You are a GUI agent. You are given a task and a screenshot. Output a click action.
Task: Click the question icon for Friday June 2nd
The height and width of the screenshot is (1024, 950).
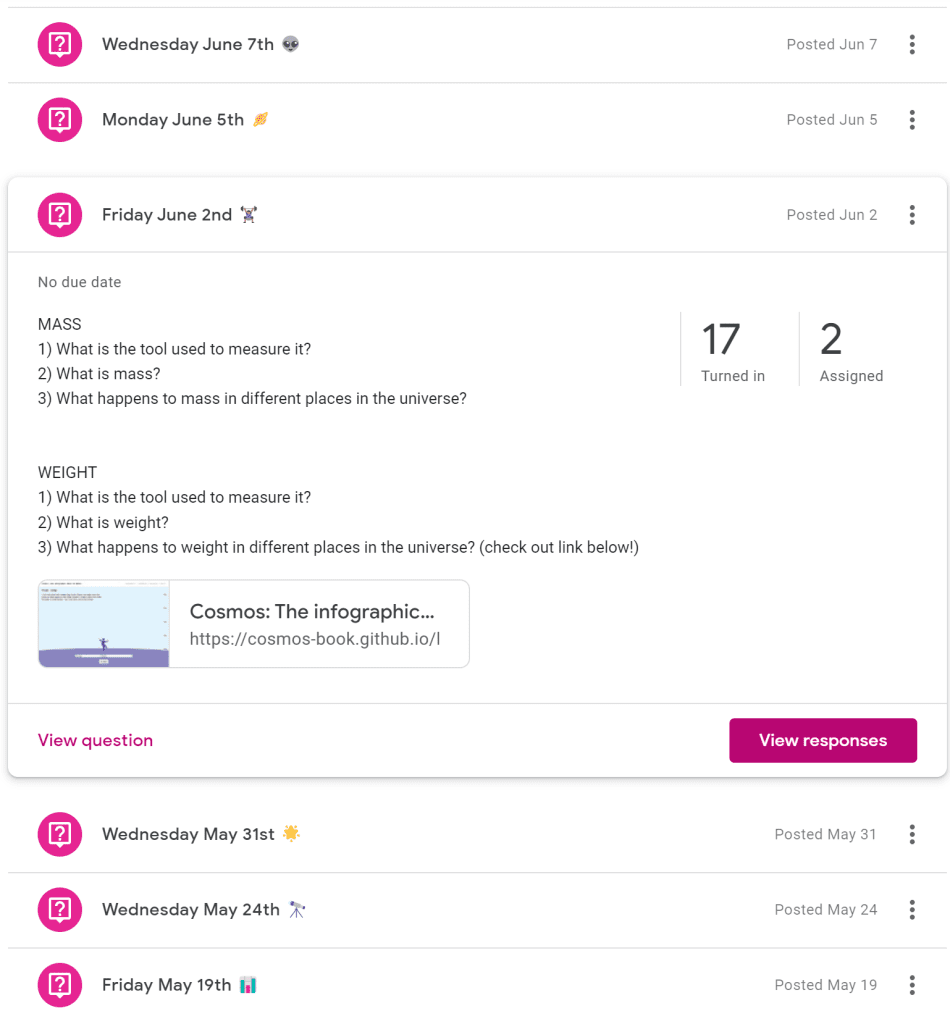coord(59,214)
